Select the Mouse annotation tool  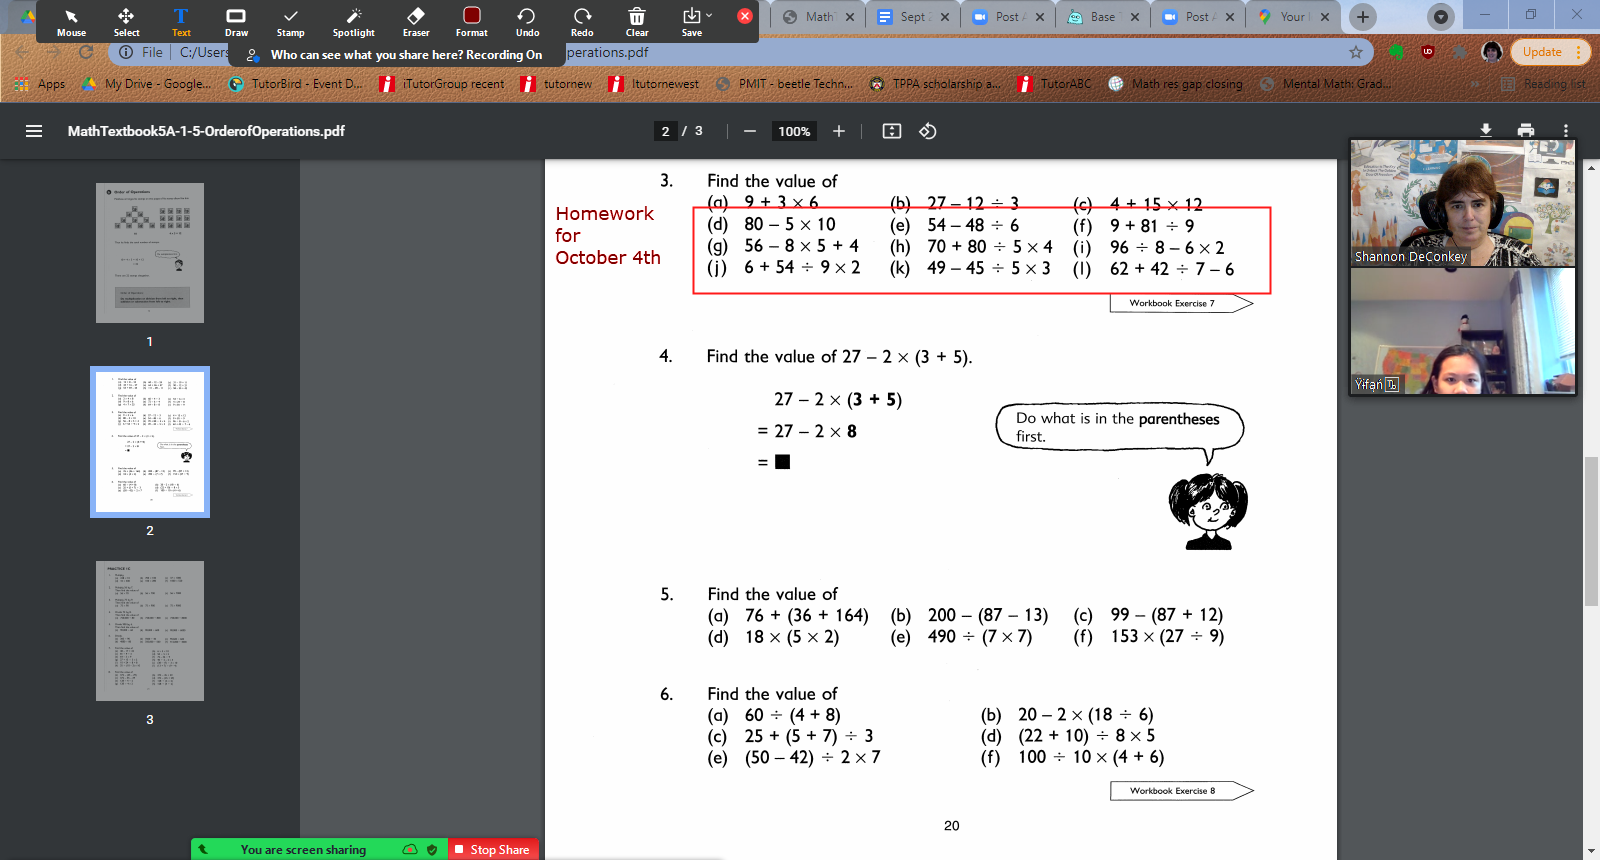[x=71, y=22]
